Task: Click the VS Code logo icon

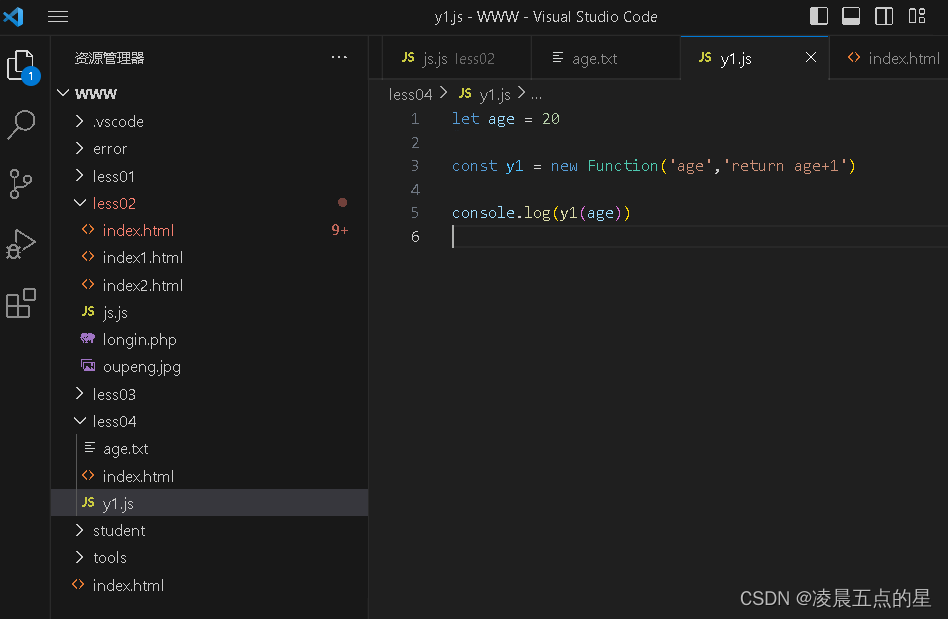Action: coord(13,16)
